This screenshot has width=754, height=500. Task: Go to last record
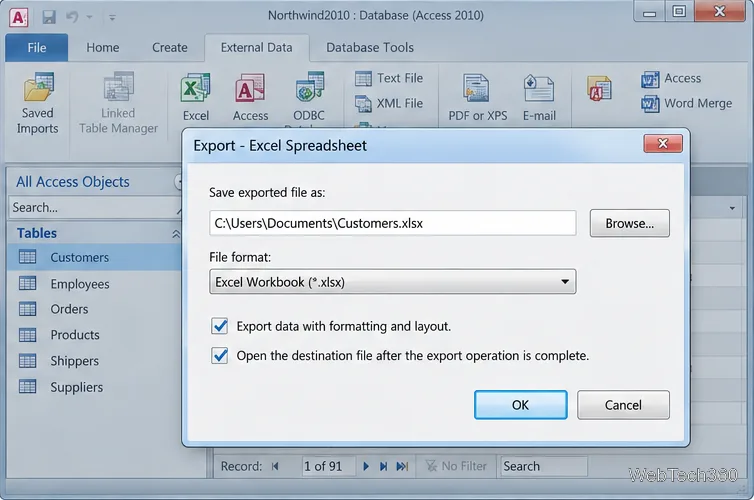pos(383,466)
